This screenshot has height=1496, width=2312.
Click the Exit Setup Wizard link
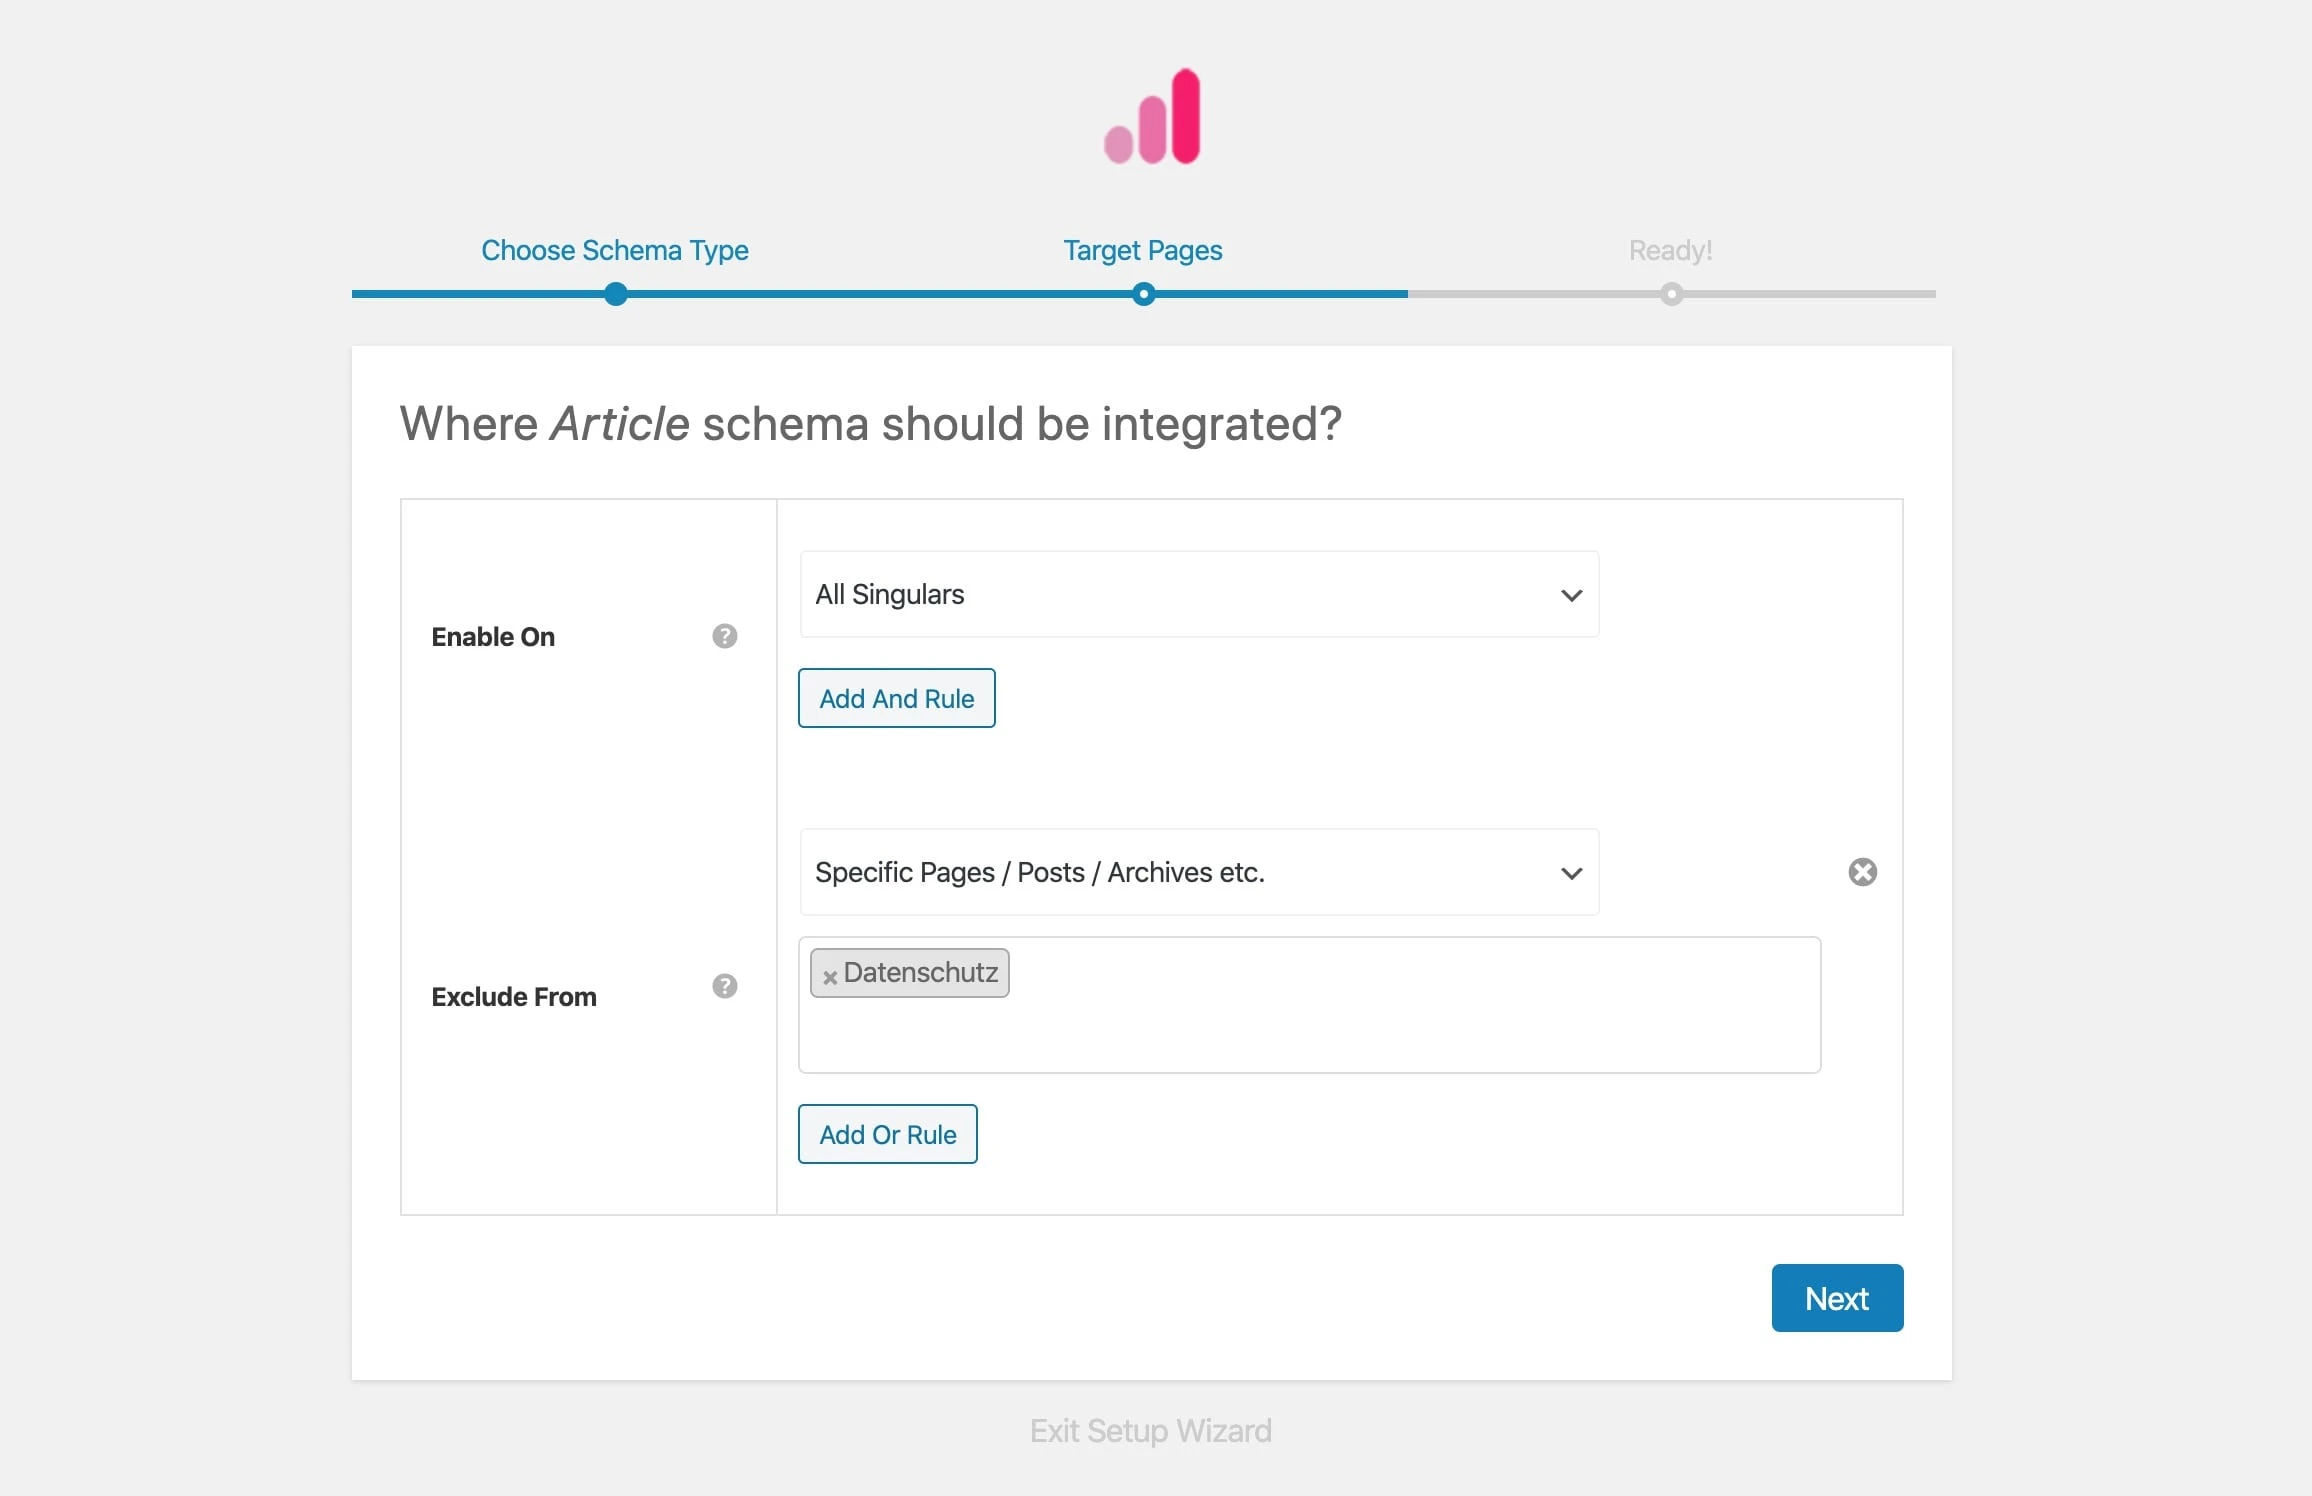click(1150, 1431)
